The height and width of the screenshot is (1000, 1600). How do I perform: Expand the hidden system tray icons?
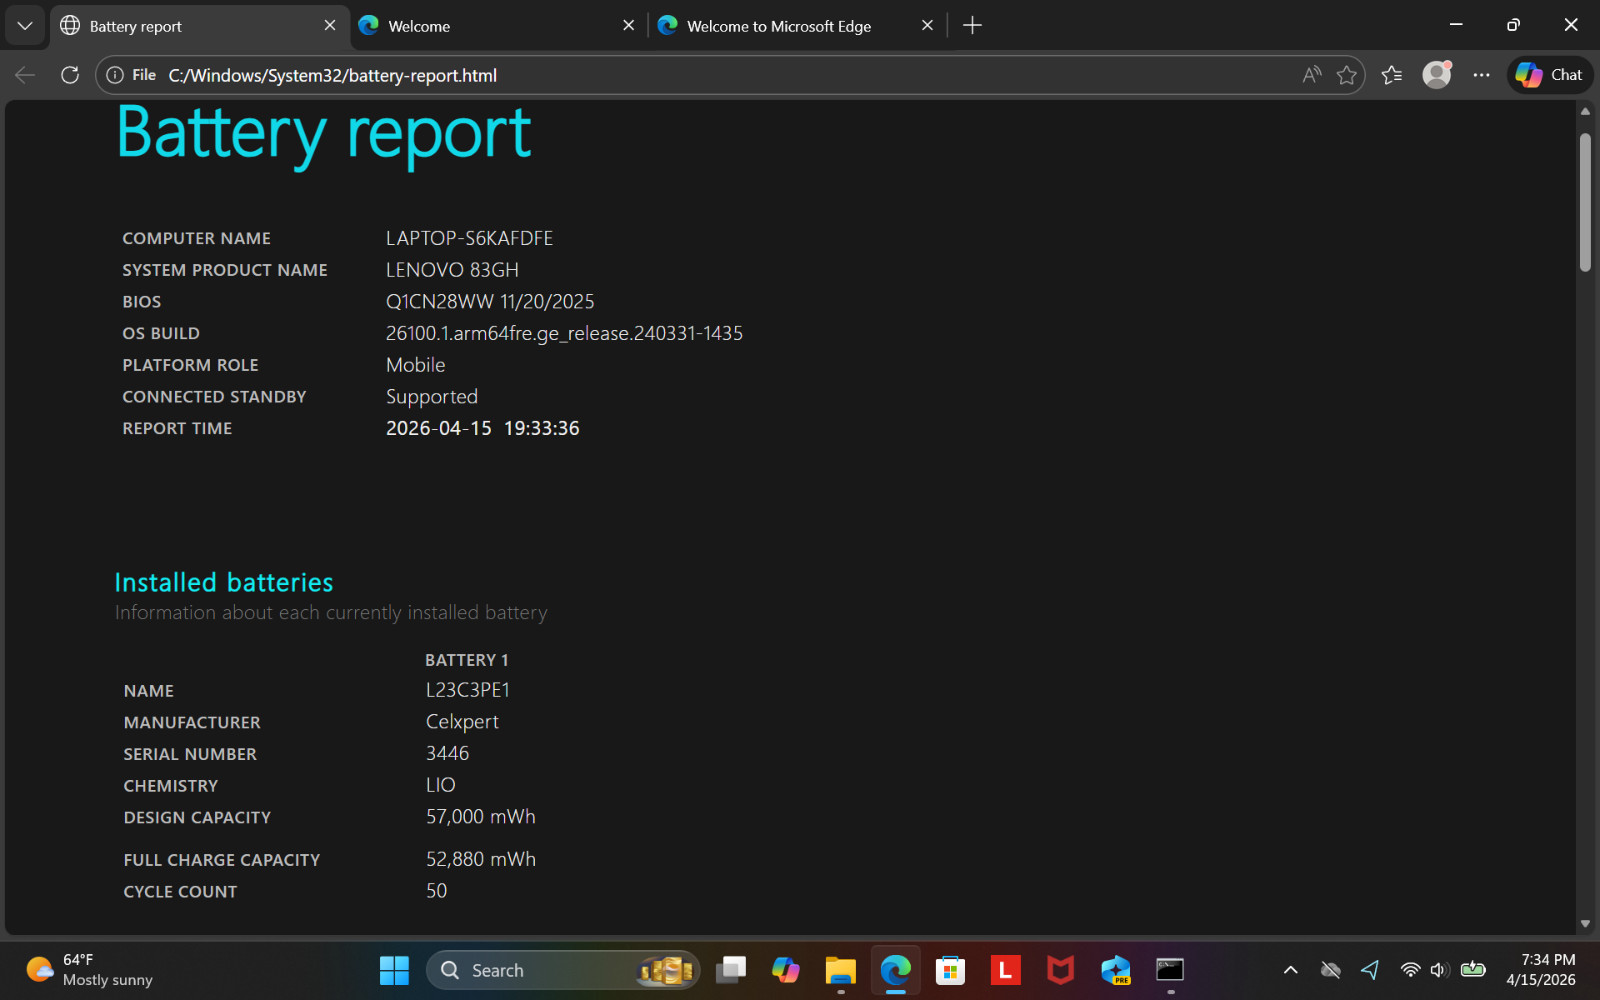click(1291, 970)
